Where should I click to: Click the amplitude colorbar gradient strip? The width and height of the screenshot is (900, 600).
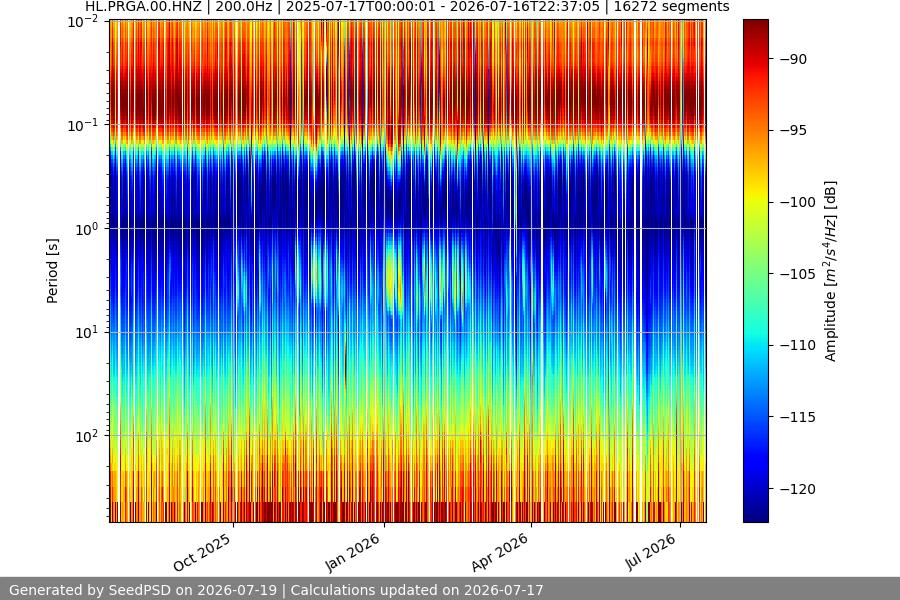tap(755, 271)
